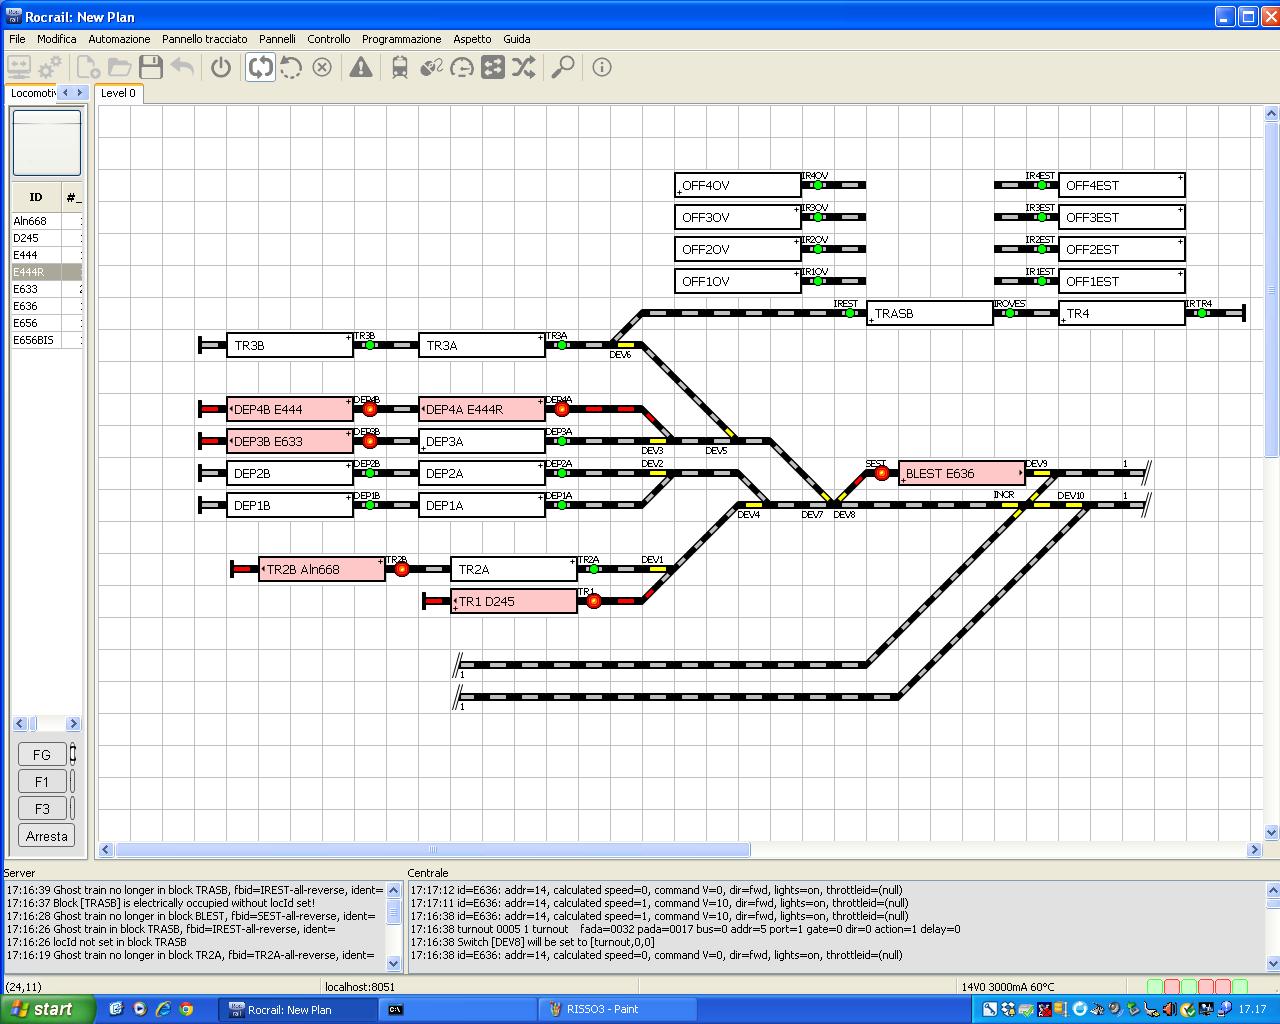Select locomotive E444R in the list
1280x1024 pixels.
click(x=47, y=272)
